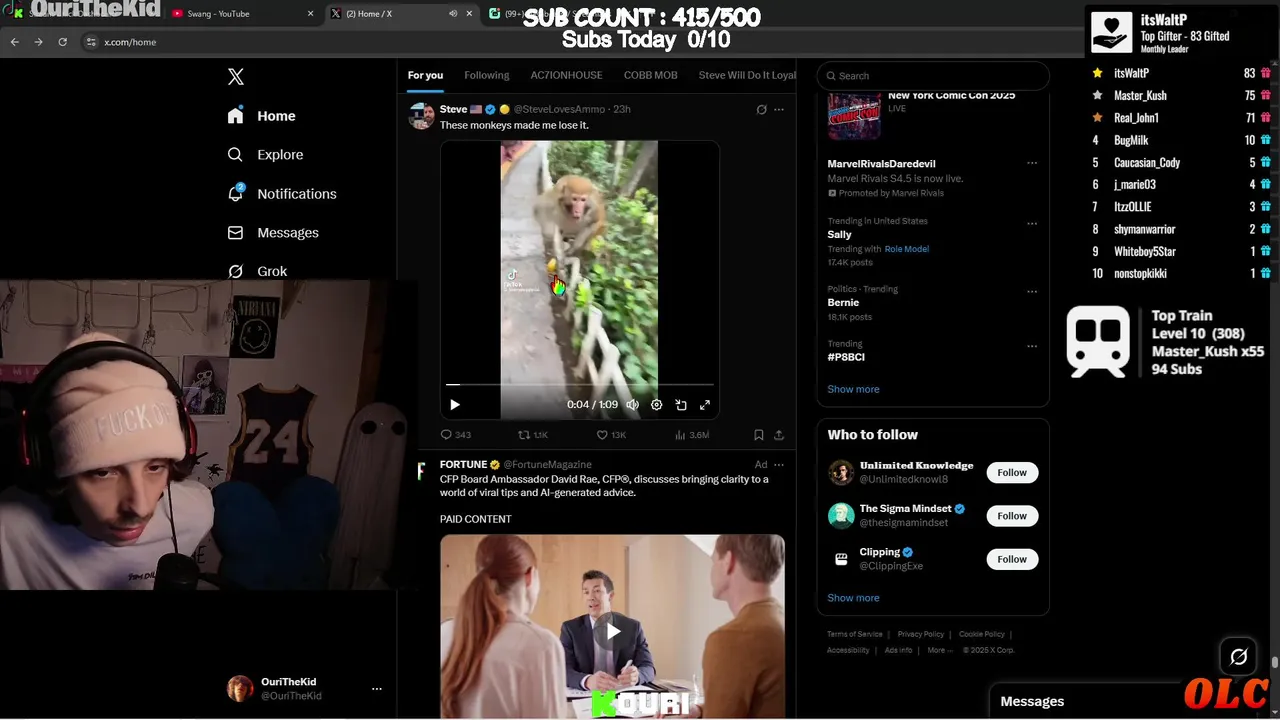Open more options for MarvelRivalsDaredevil promo
This screenshot has height=720, width=1280.
click(1032, 163)
